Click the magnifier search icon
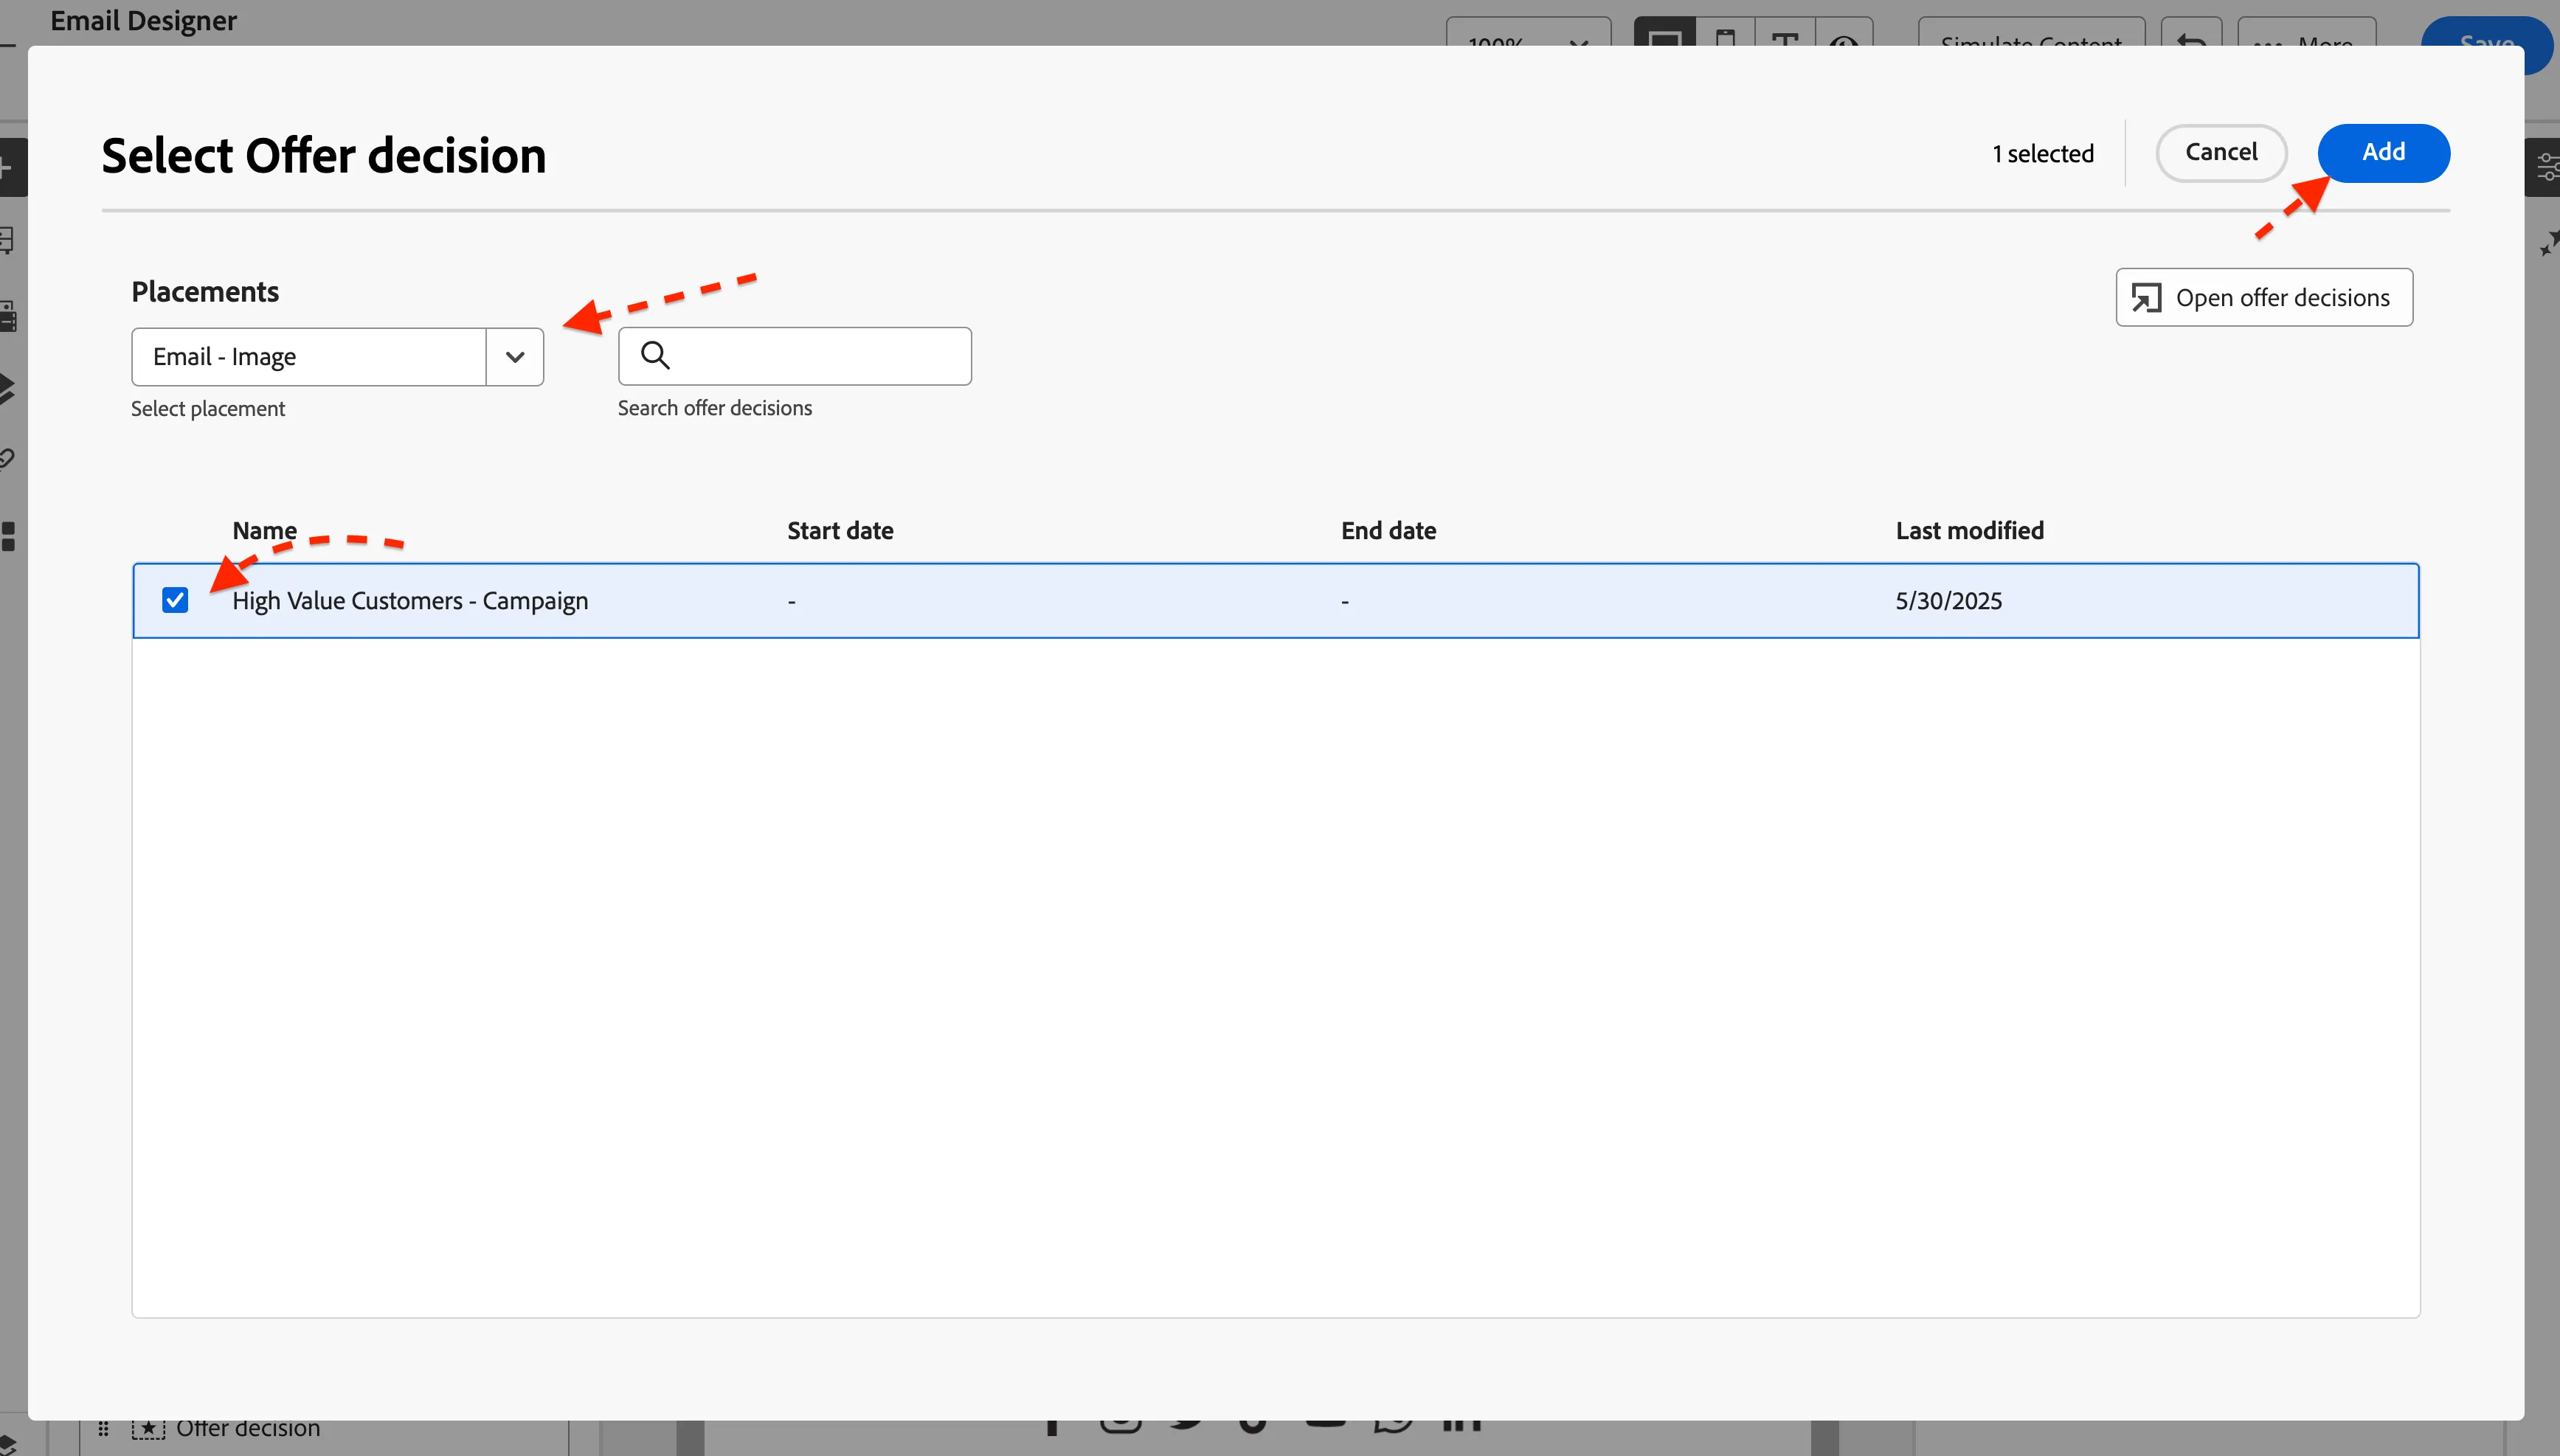Screen dimensions: 2560x1456 655,355
